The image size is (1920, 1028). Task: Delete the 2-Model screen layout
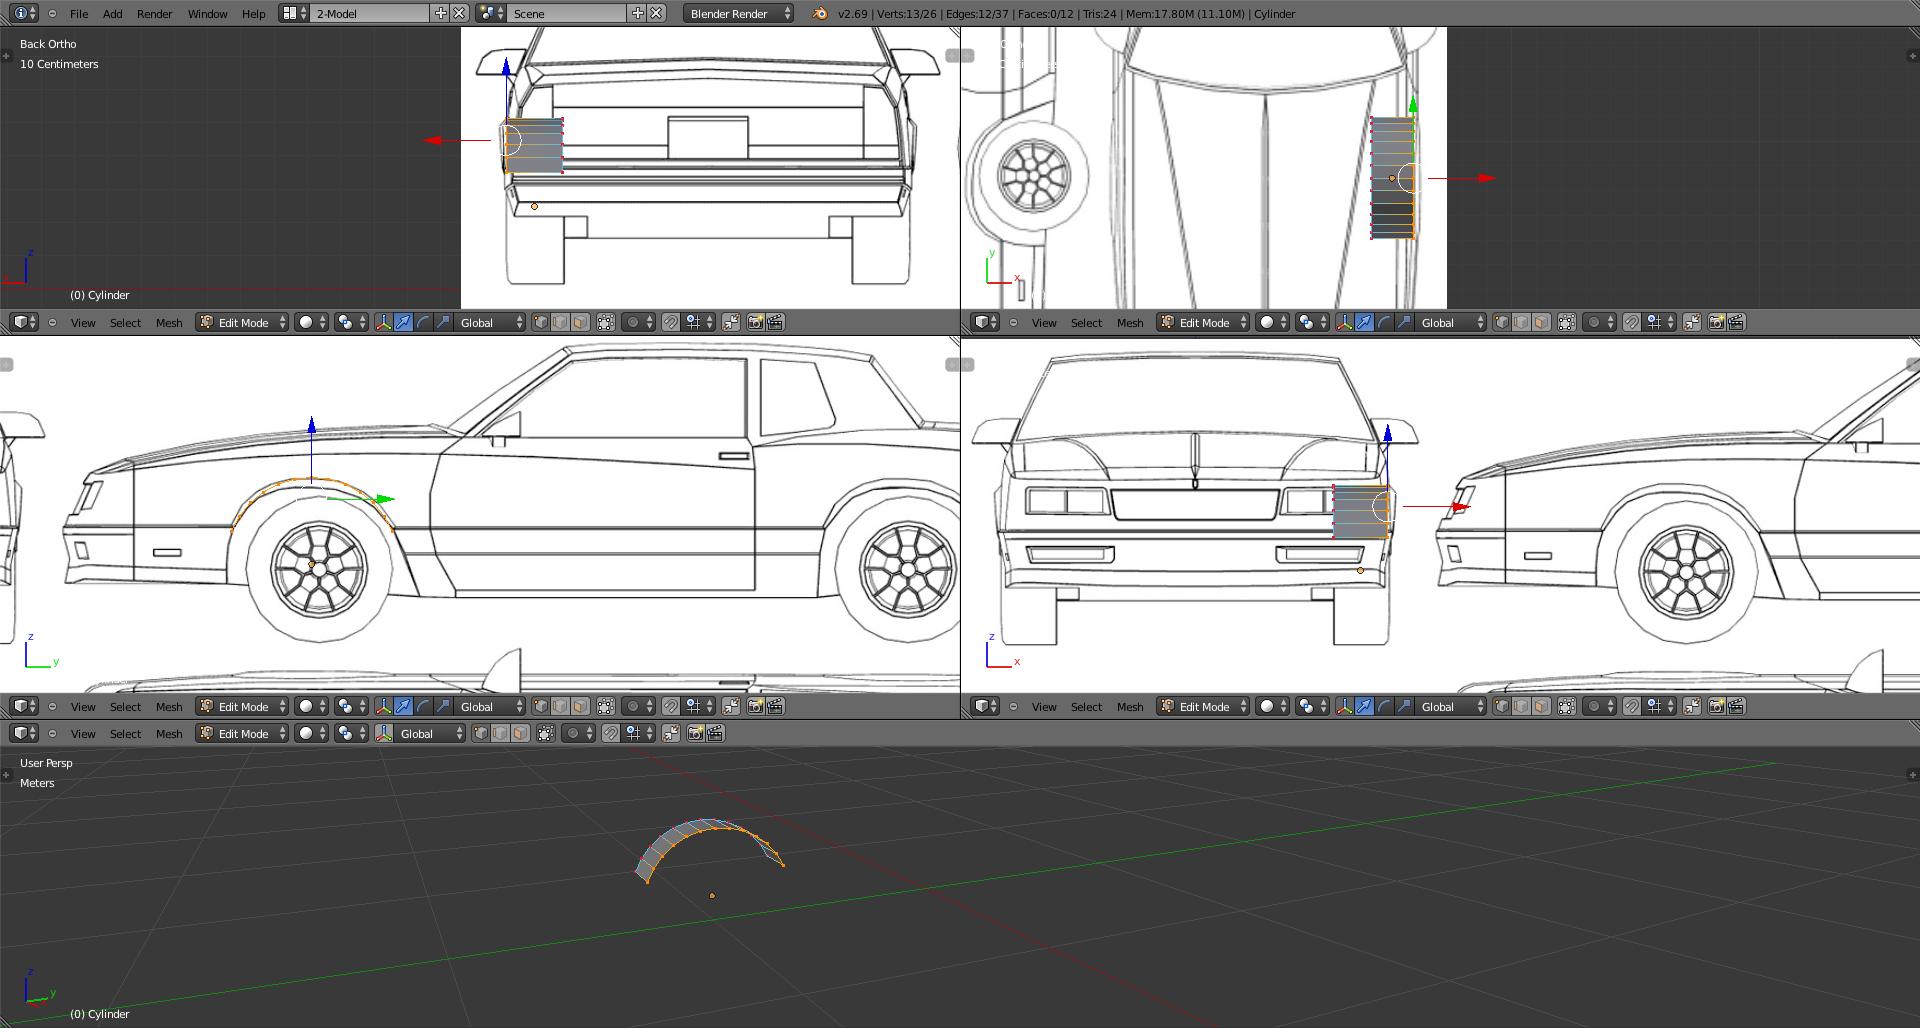(459, 13)
